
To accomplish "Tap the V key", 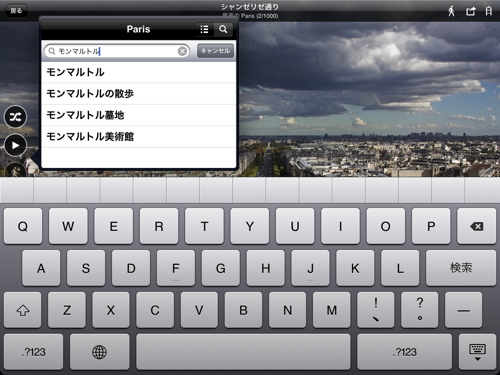I will (x=199, y=310).
